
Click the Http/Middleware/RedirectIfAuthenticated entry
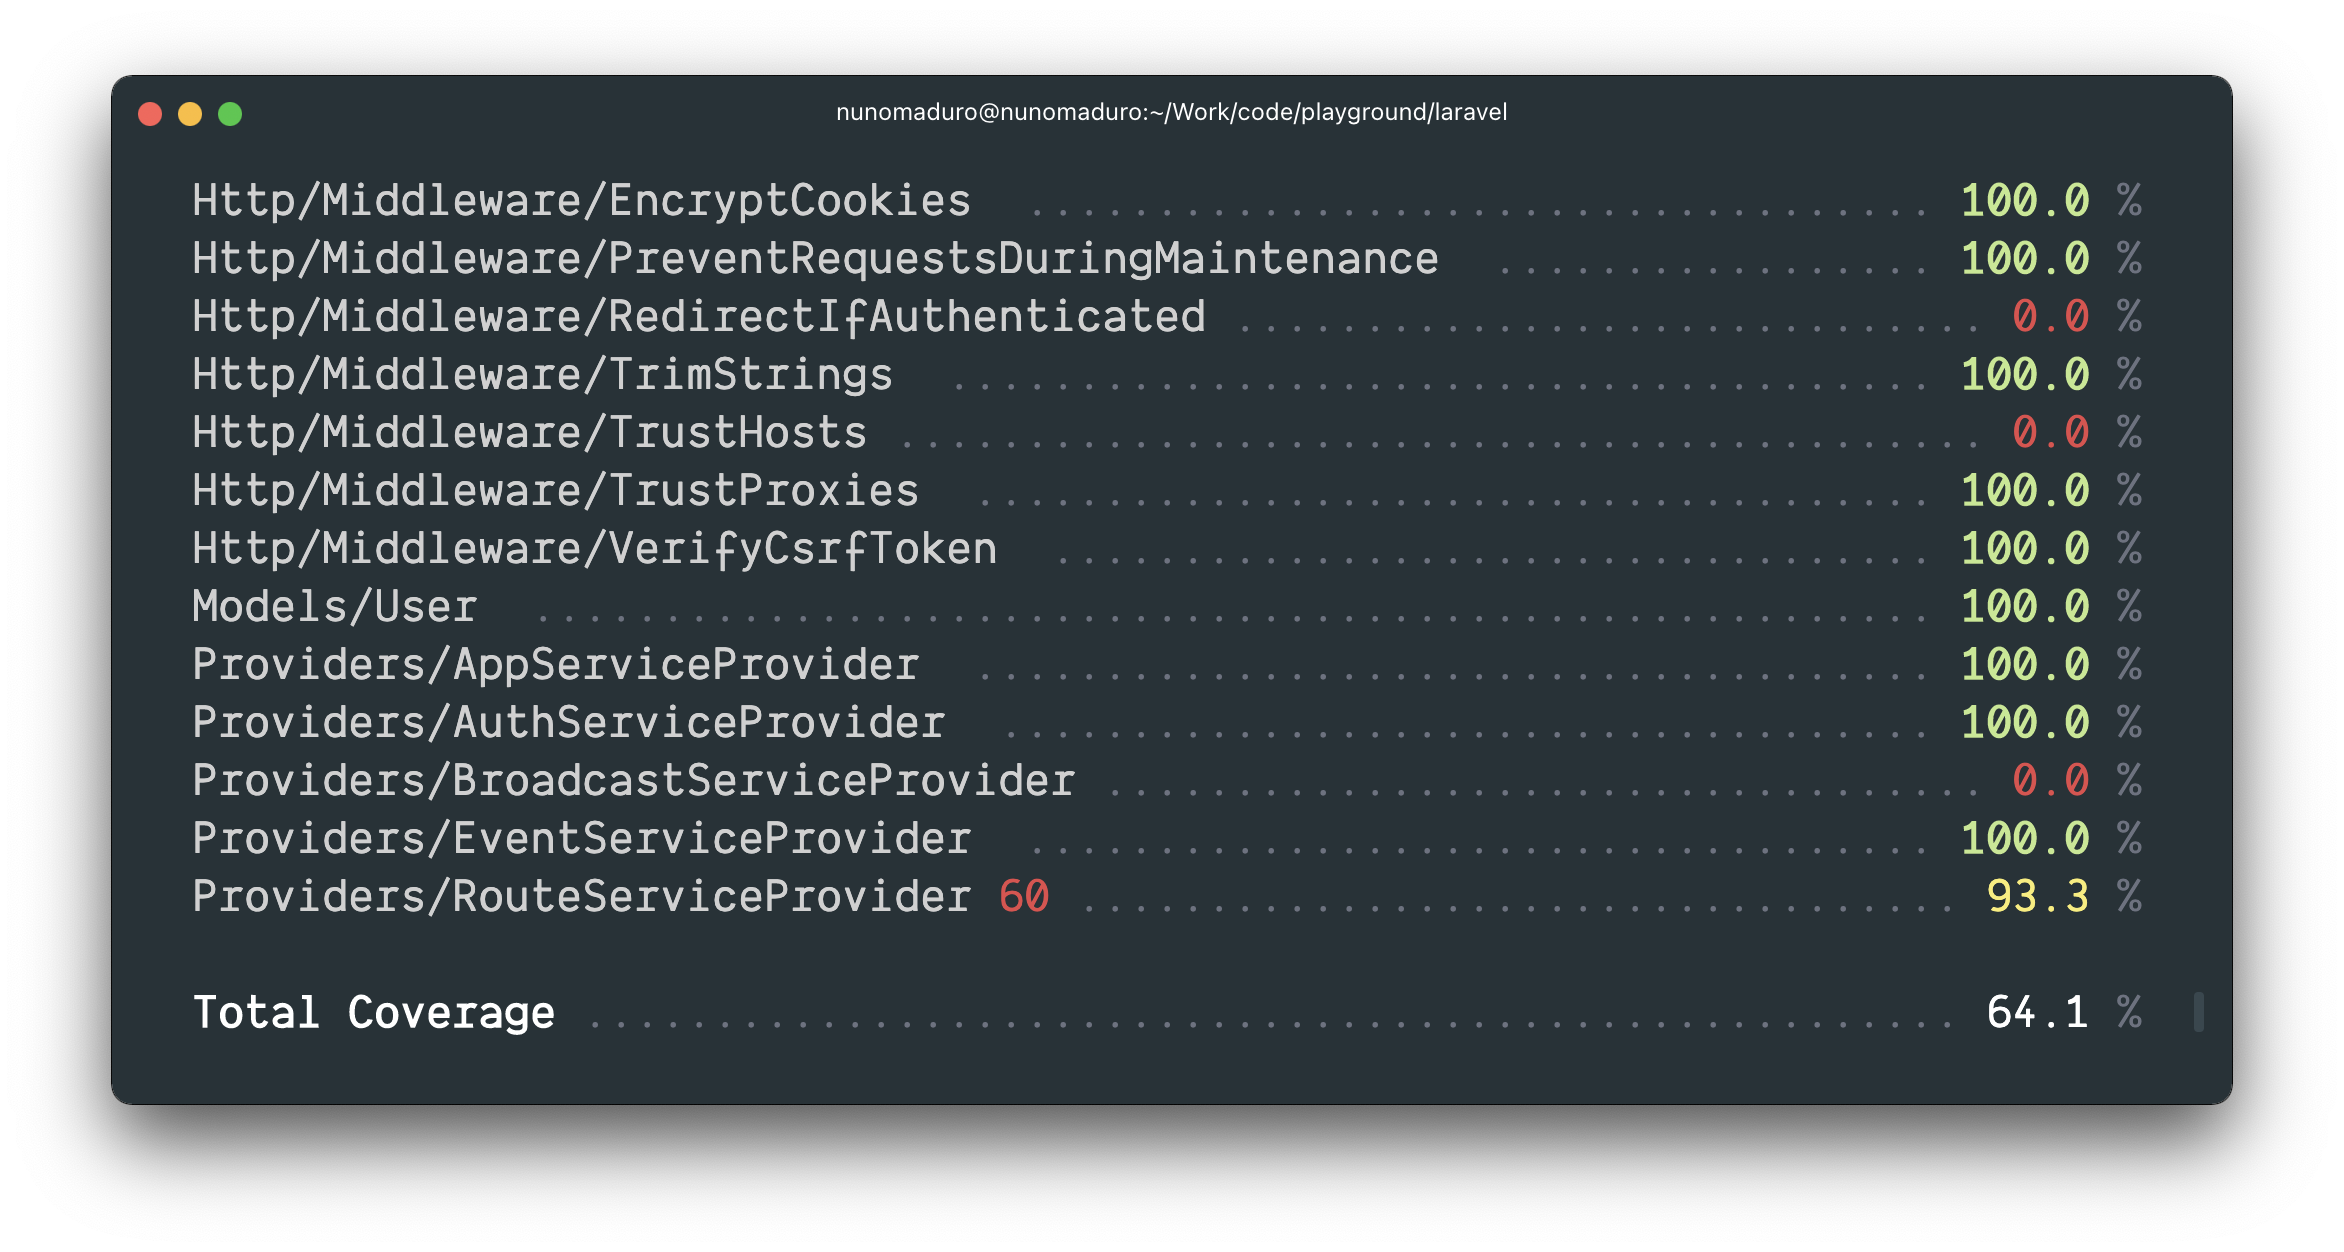(x=698, y=317)
